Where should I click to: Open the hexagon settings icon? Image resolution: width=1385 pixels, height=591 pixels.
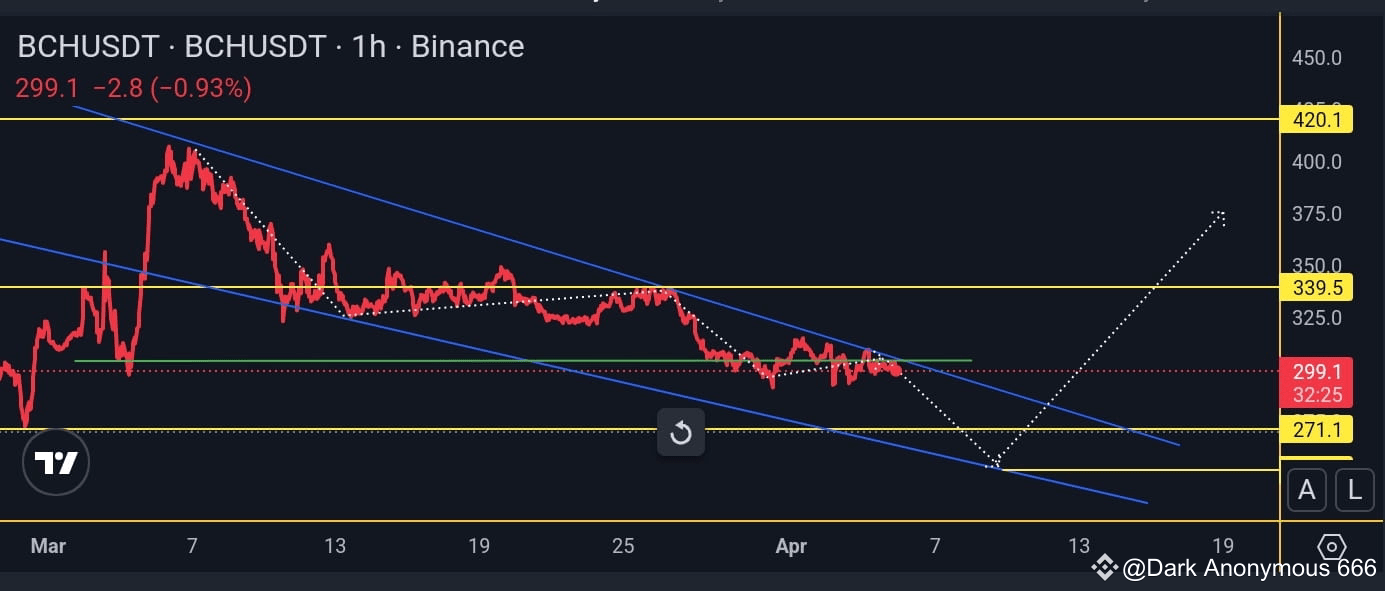(1333, 546)
